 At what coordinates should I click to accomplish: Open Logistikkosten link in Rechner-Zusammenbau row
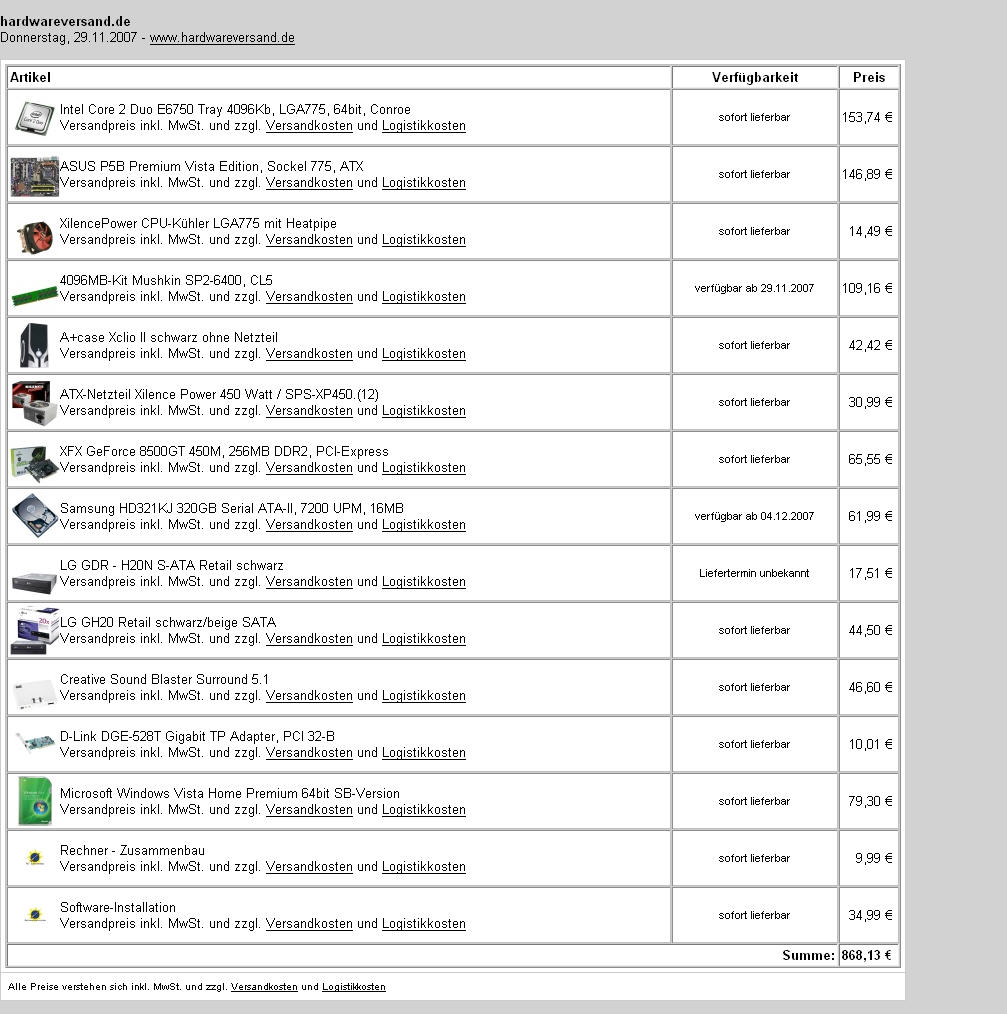coord(424,867)
